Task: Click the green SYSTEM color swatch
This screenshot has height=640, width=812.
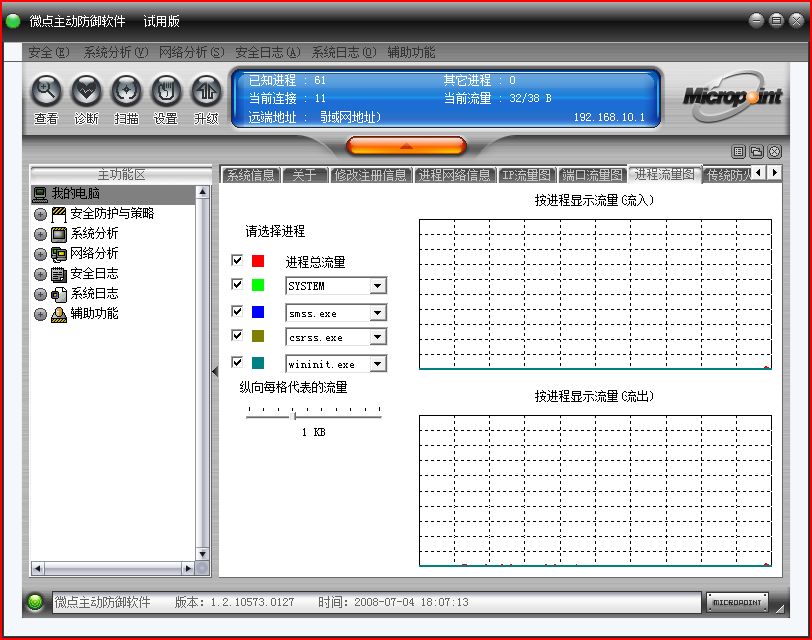Action: 258,285
